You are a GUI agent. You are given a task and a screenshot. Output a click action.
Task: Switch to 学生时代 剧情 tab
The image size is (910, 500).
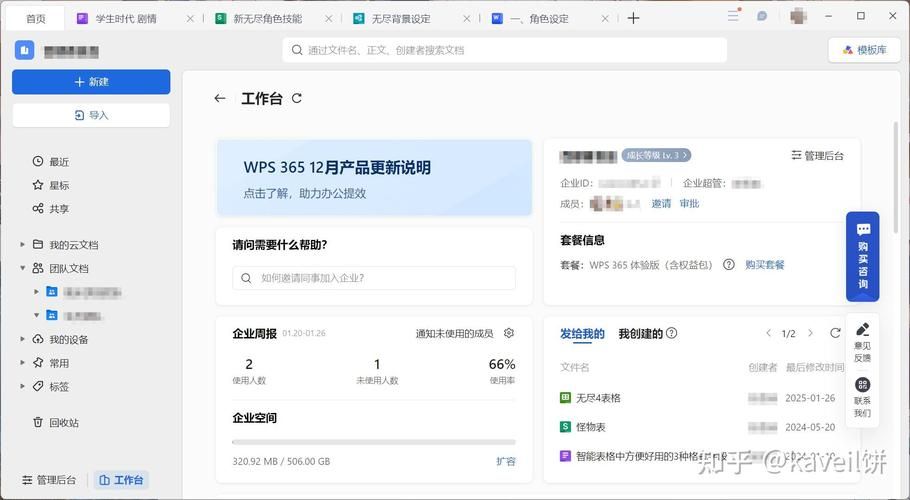125,19
